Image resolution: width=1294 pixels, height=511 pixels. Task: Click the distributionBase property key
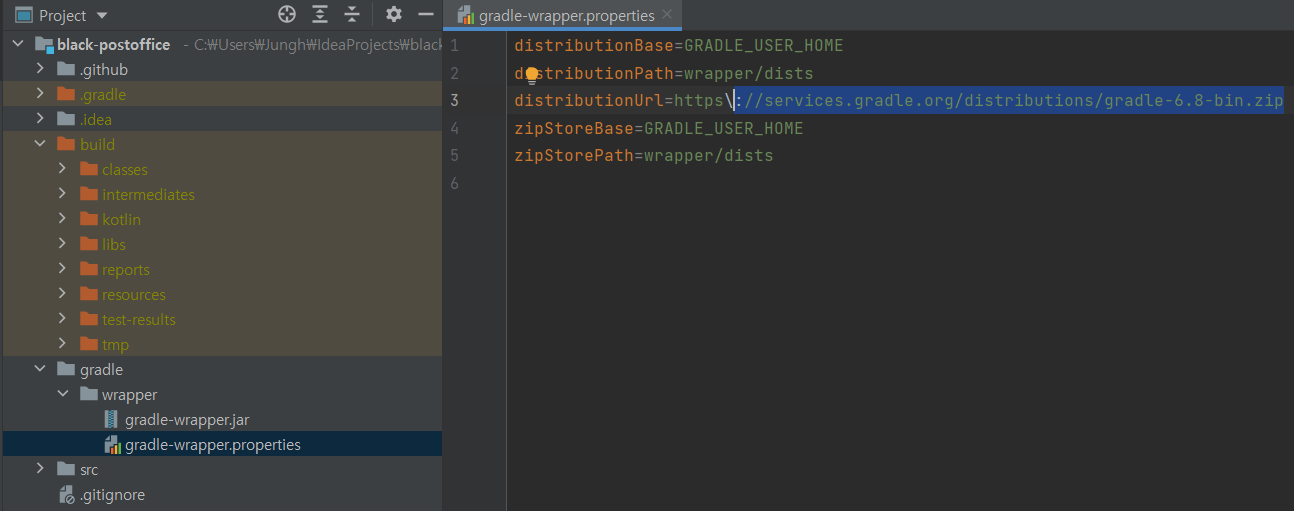pyautogui.click(x=594, y=46)
